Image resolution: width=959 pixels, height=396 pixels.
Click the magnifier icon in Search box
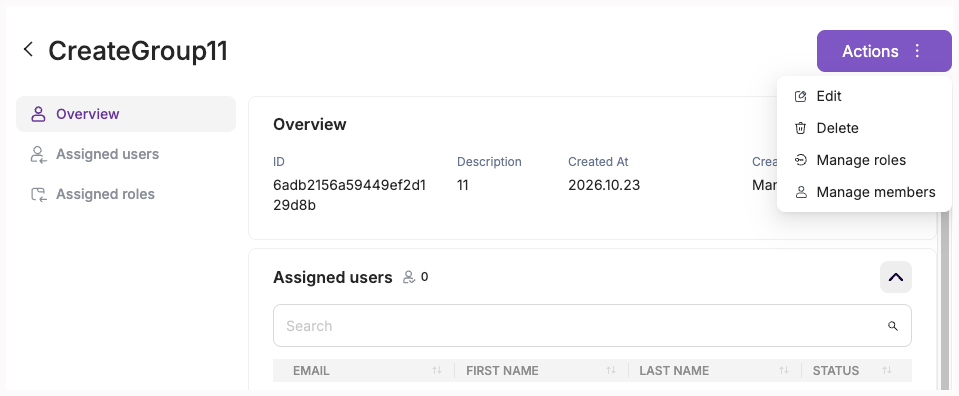pyautogui.click(x=893, y=326)
